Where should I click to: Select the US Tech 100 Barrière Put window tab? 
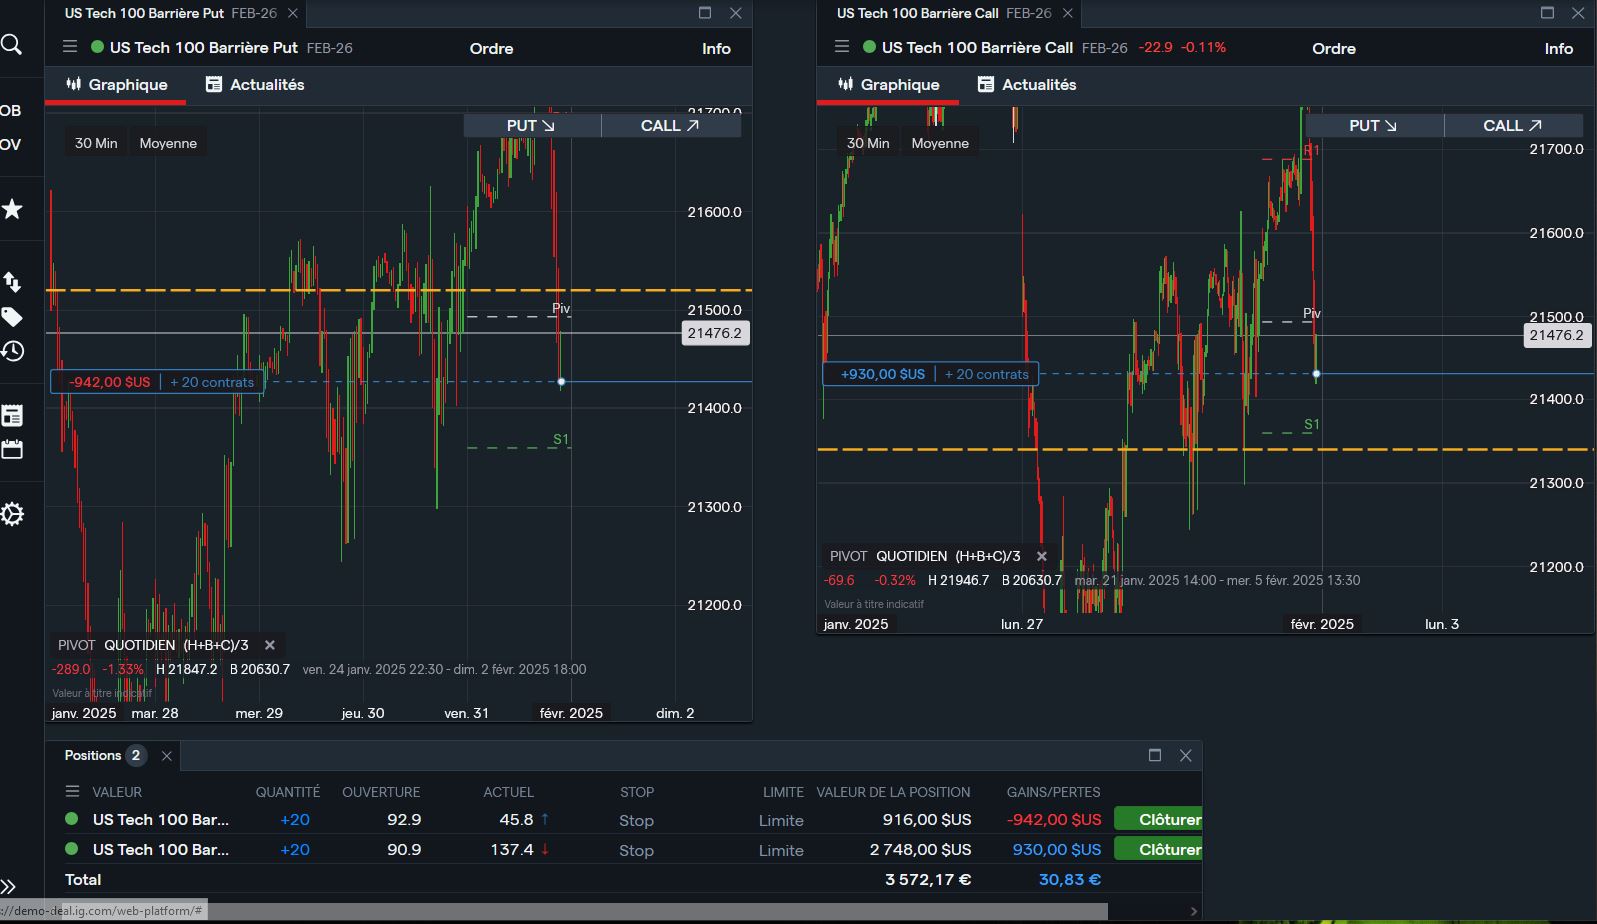click(x=170, y=13)
